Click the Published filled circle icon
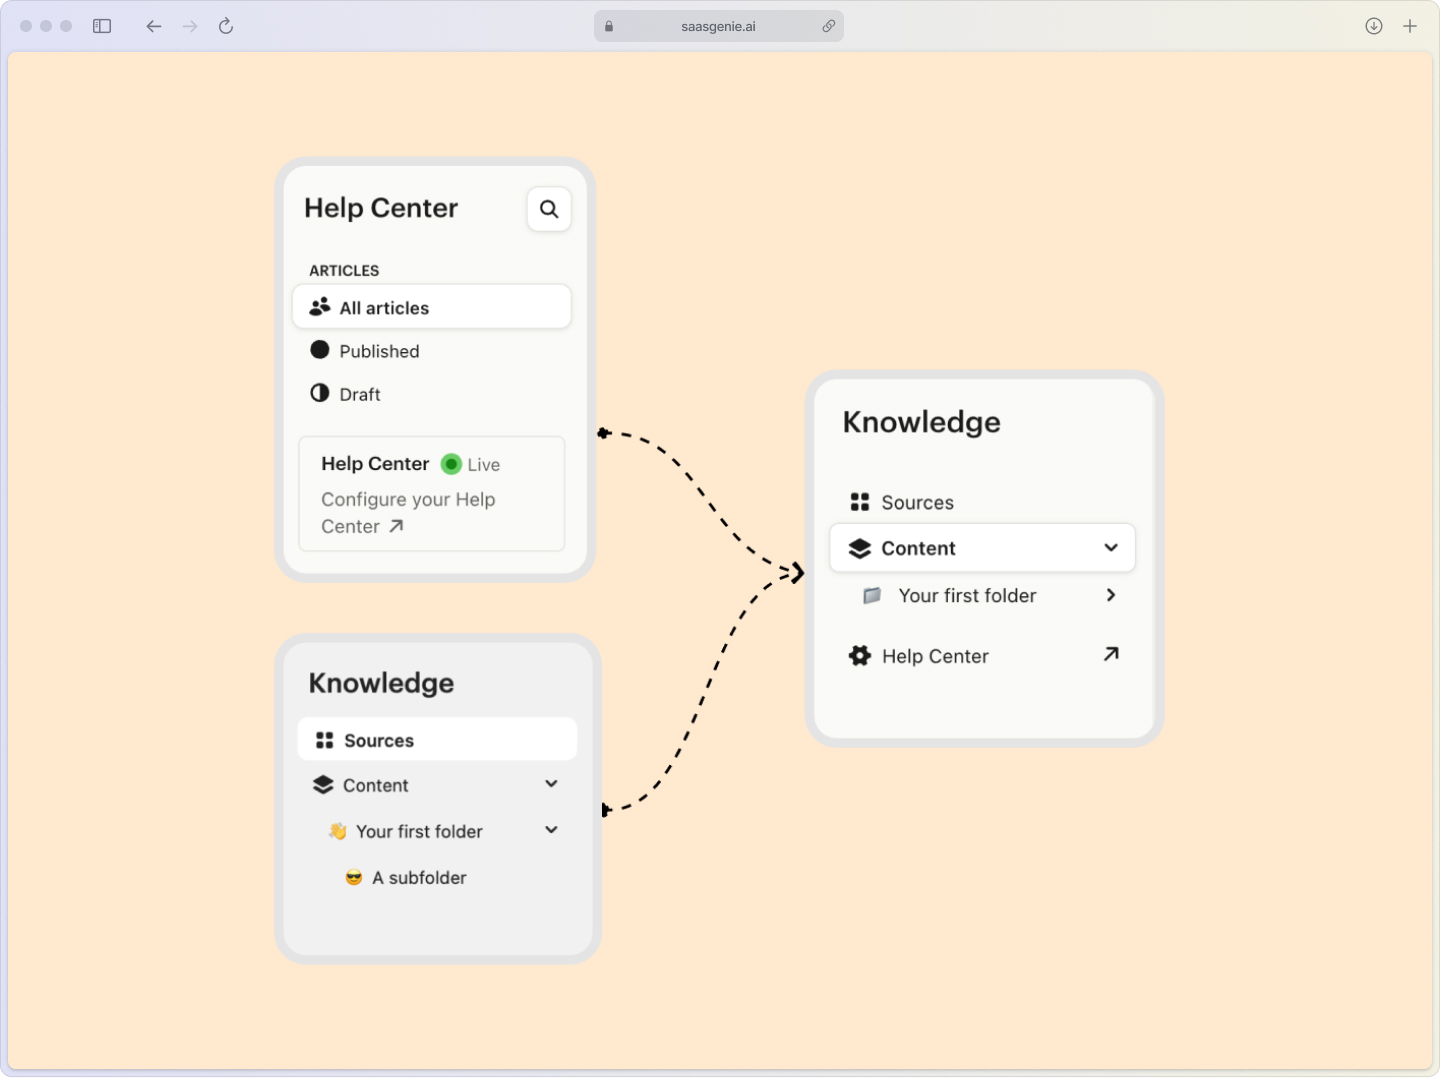The image size is (1440, 1078). pos(320,350)
